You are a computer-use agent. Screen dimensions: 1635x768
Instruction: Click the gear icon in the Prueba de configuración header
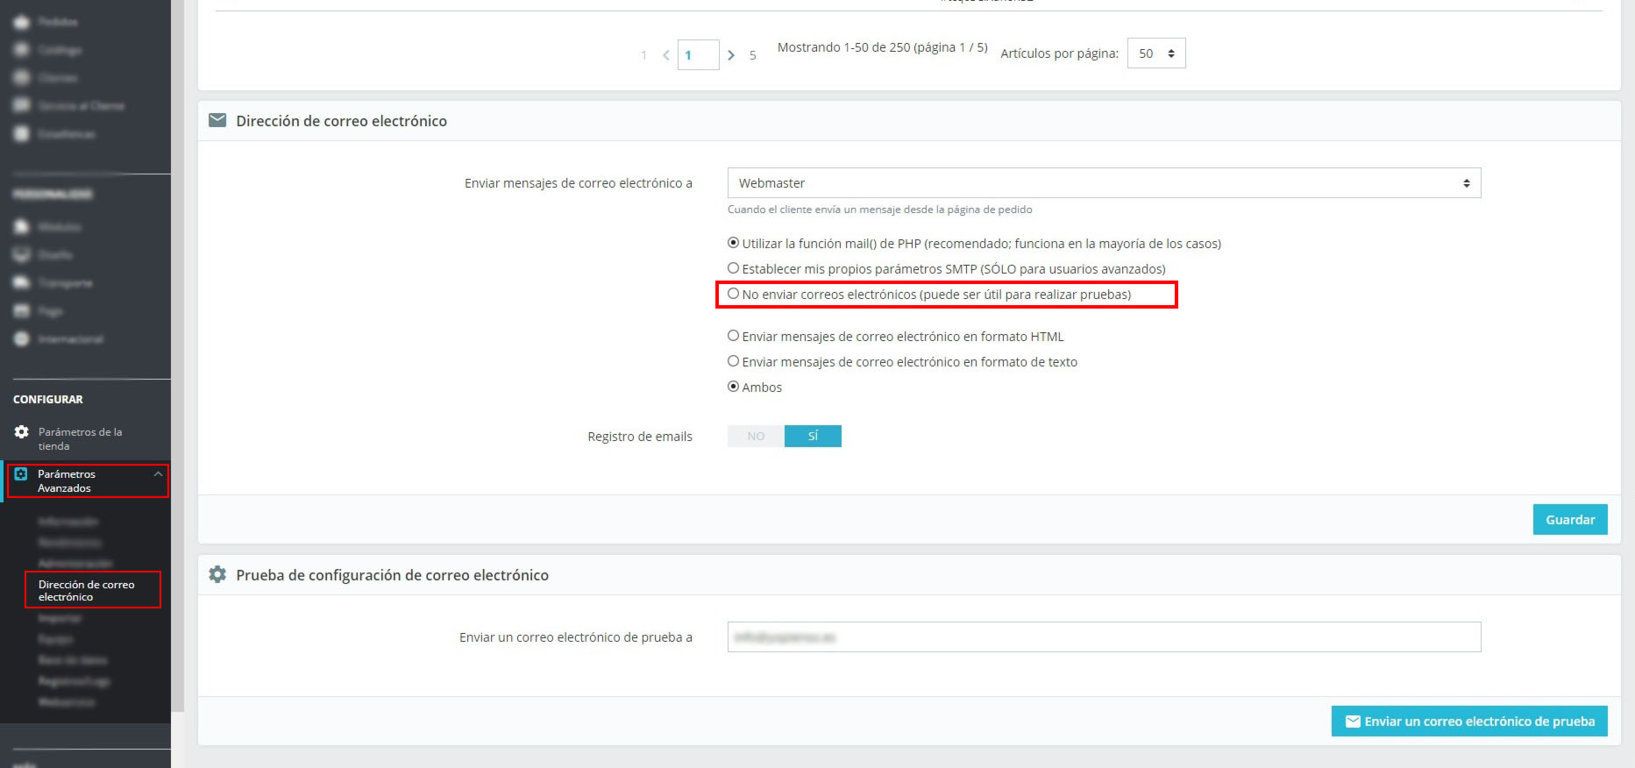(x=217, y=575)
